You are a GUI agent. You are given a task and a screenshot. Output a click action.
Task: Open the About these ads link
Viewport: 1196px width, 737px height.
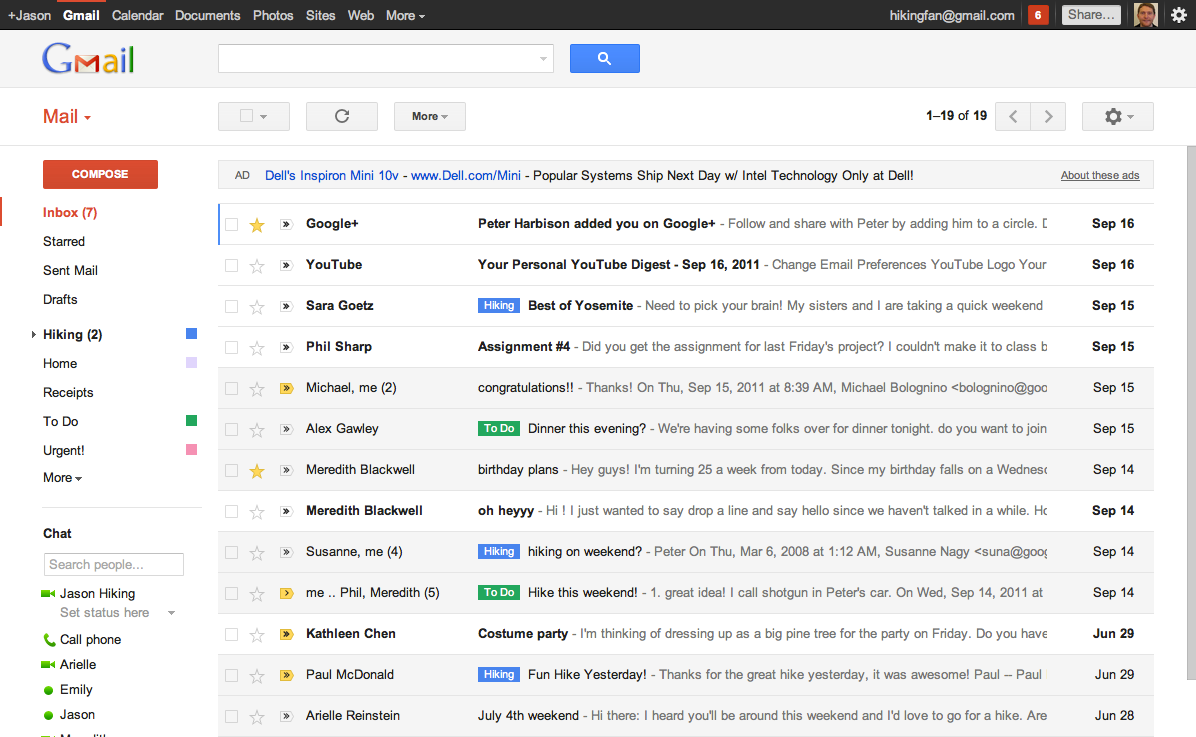coord(1100,175)
